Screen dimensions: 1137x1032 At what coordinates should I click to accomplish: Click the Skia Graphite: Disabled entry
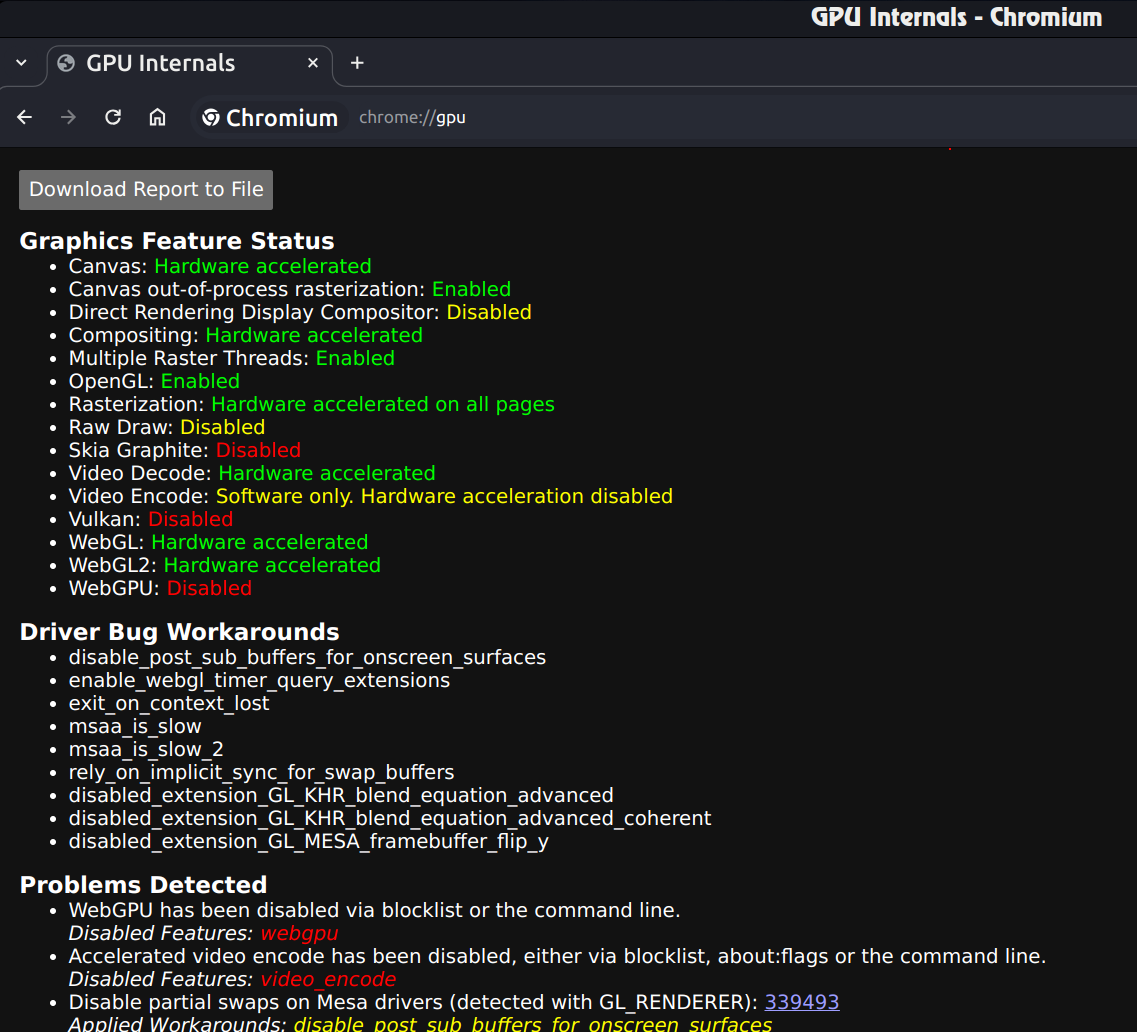185,450
